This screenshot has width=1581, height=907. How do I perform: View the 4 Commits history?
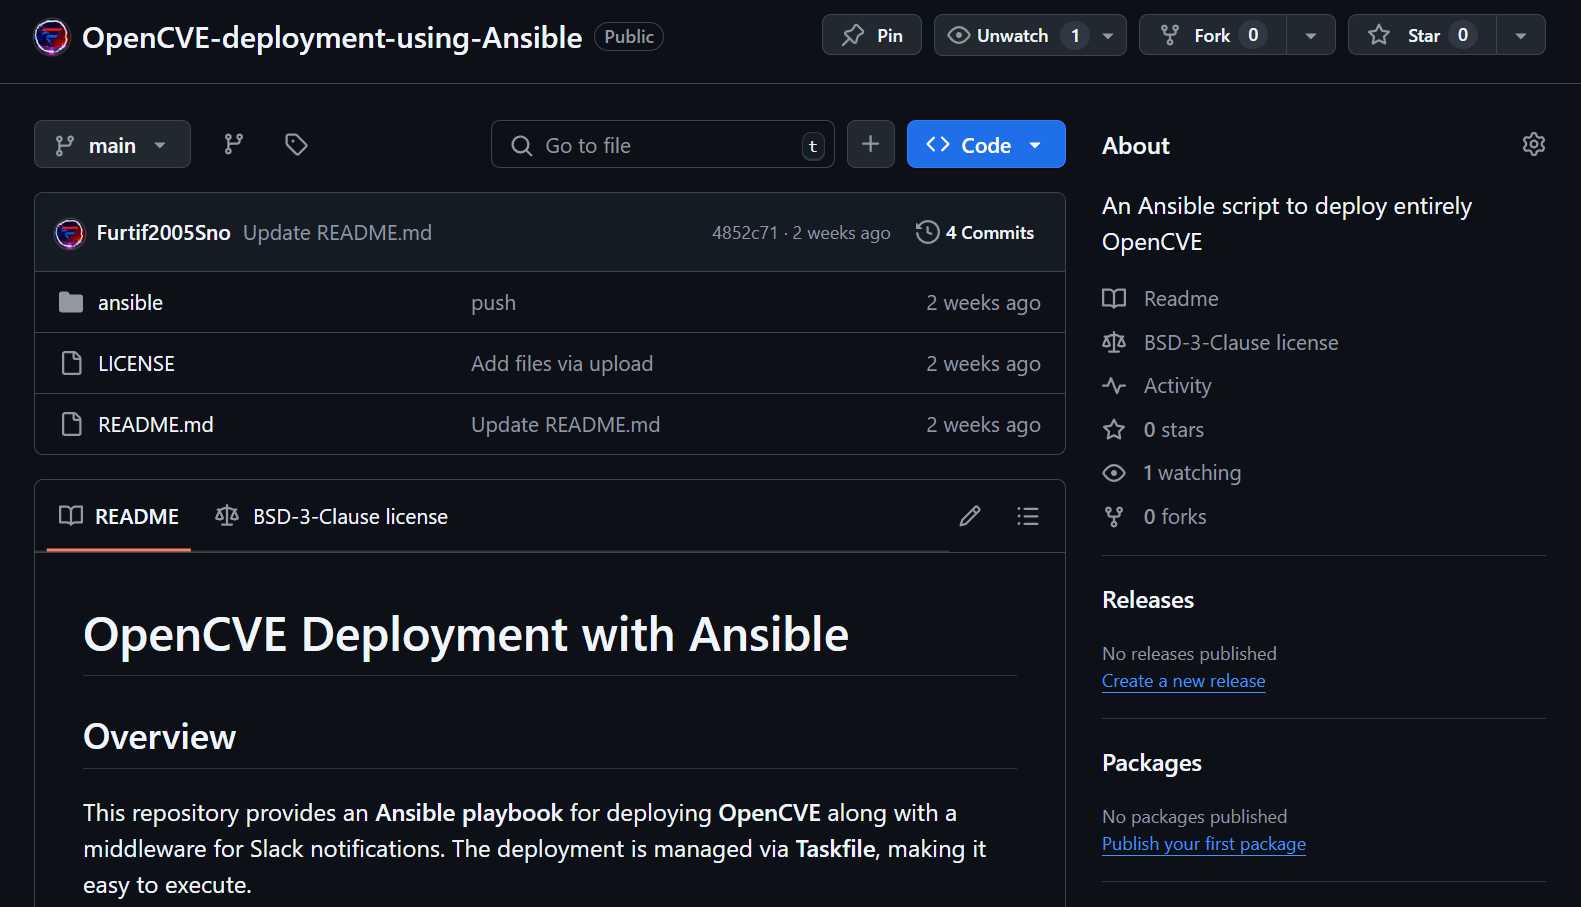pyautogui.click(x=975, y=232)
